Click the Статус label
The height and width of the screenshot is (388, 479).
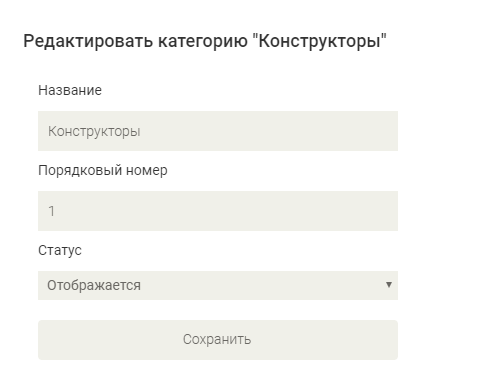point(60,250)
